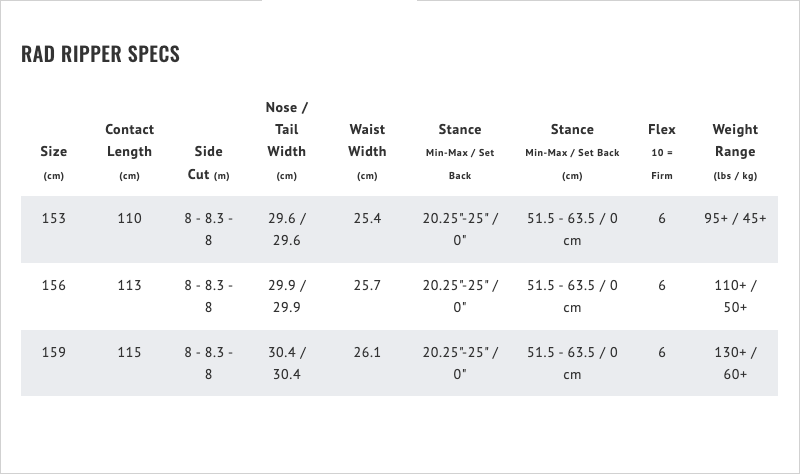This screenshot has height=474, width=801.
Task: Select the 25.4 waist width value
Action: point(367,218)
